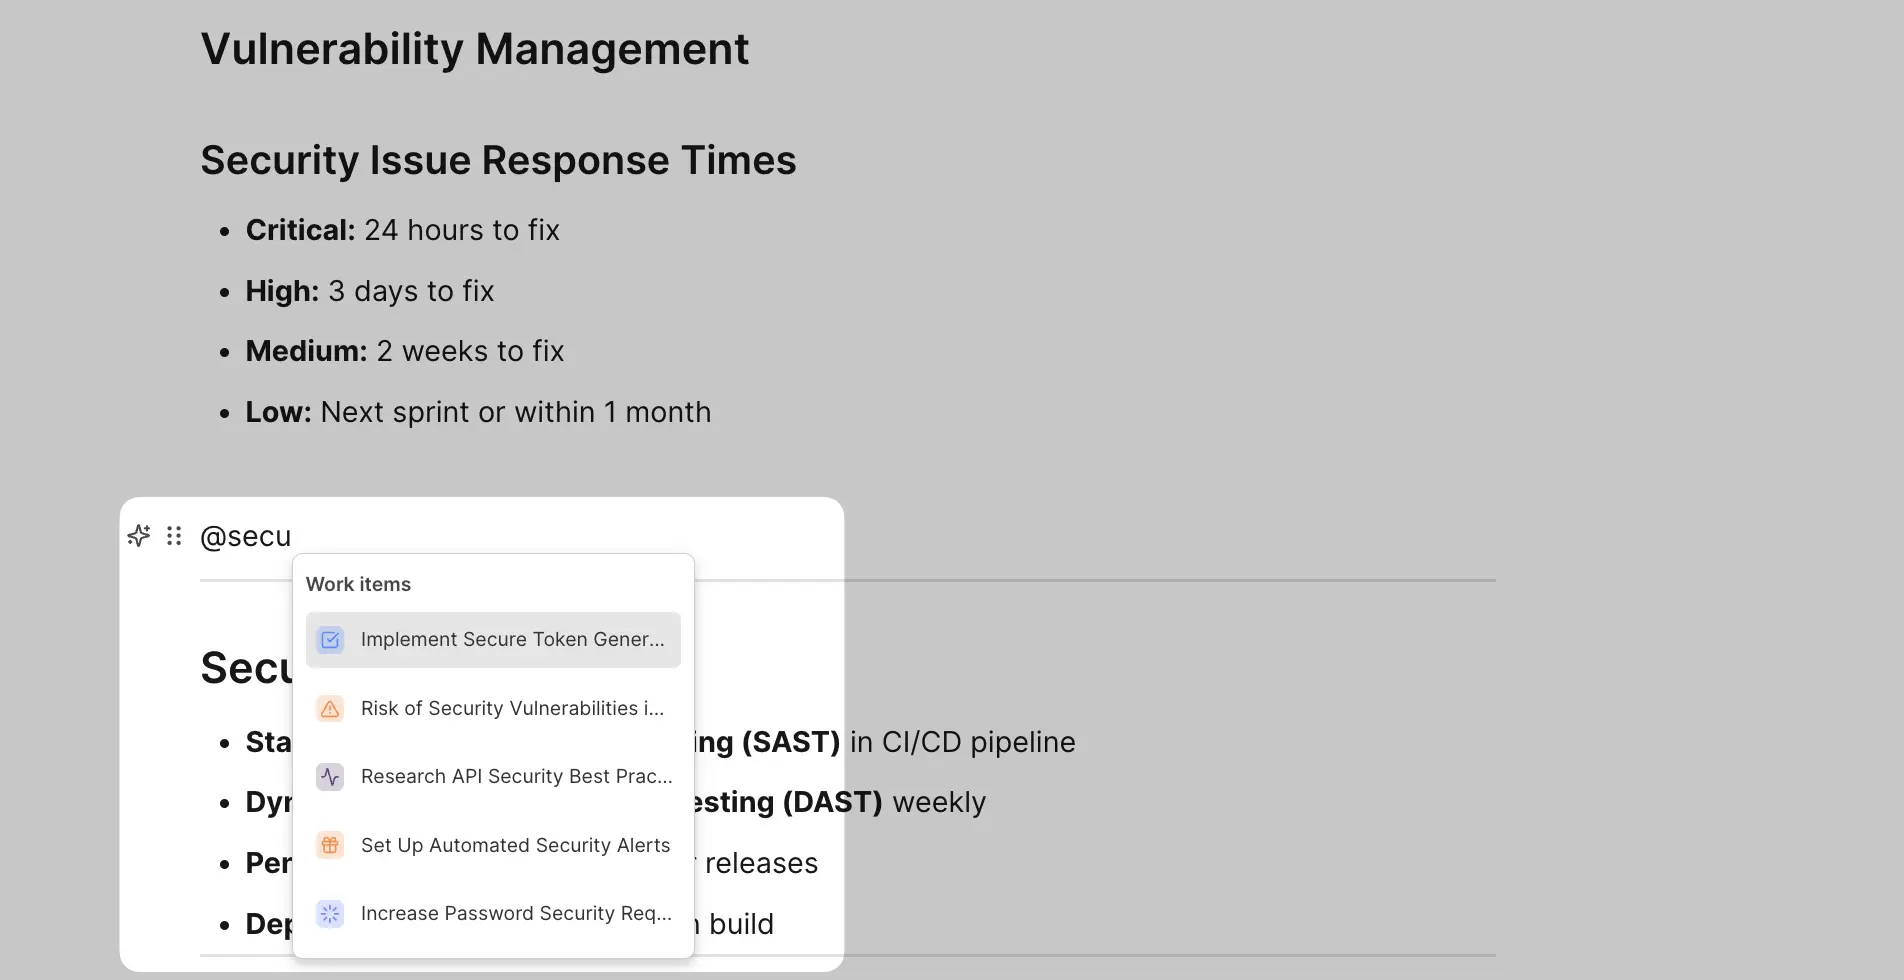Click the purple pulse research icon

[x=330, y=777]
